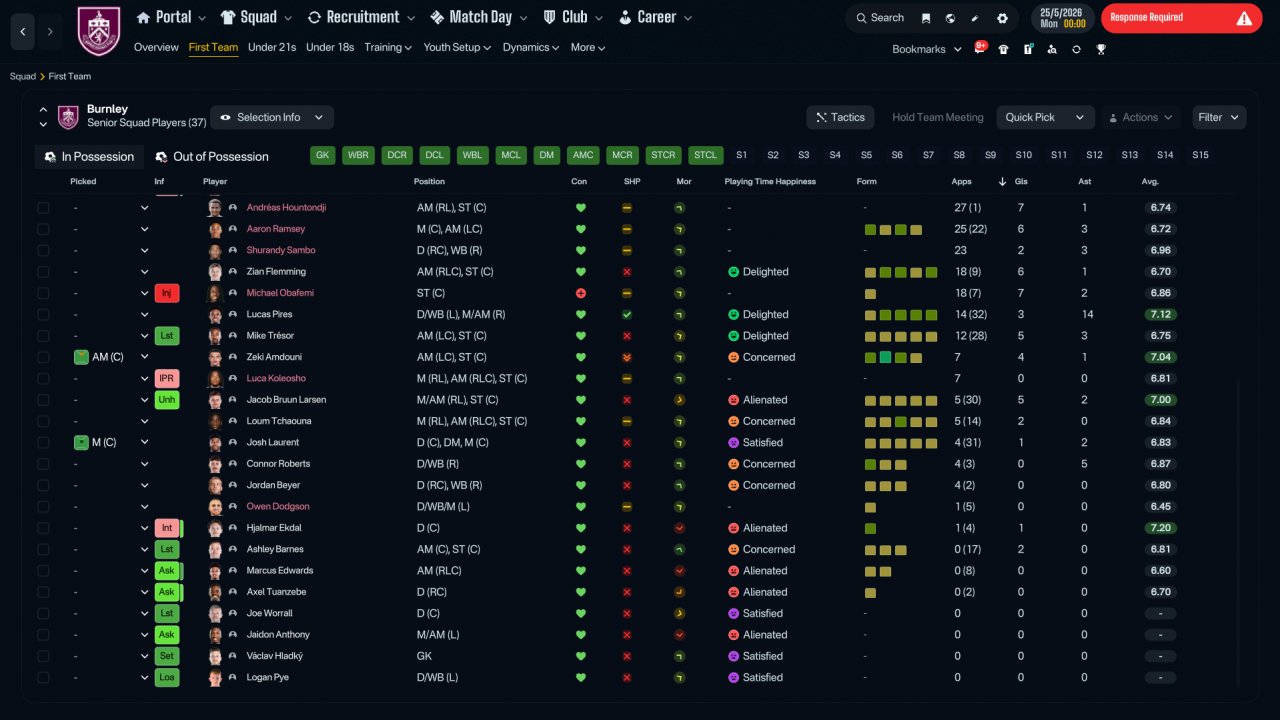Click the 7.12 average rating for Lucas Pires
The height and width of the screenshot is (720, 1280).
(1161, 314)
